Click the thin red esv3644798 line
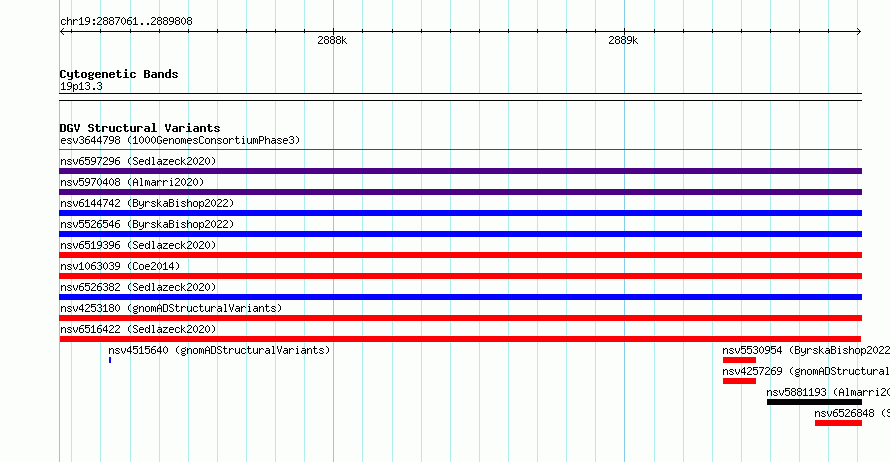 (460, 150)
